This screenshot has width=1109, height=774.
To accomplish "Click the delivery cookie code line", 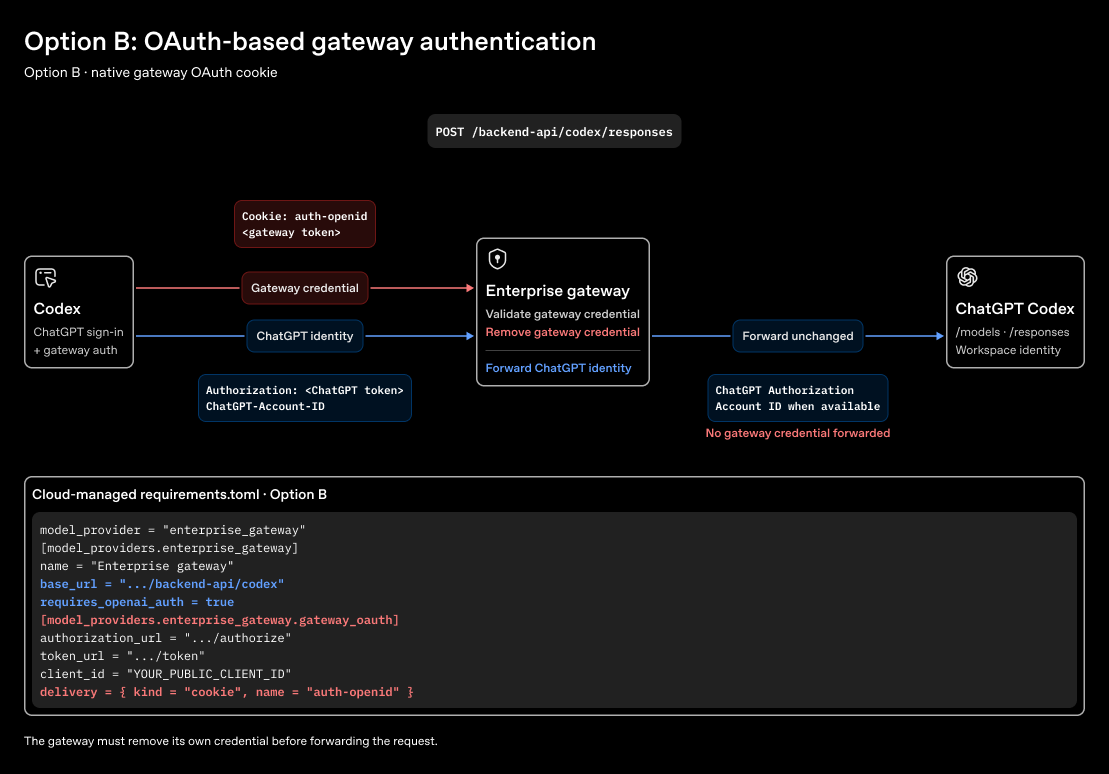I will (x=226, y=692).
